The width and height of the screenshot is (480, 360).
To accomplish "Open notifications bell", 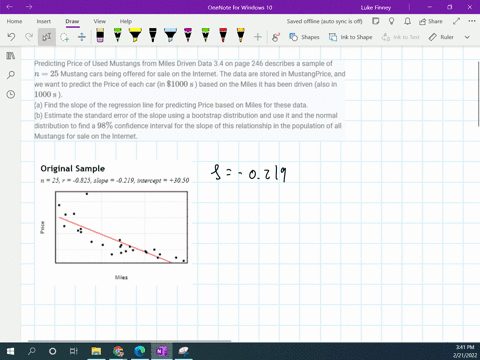I will [407, 21].
